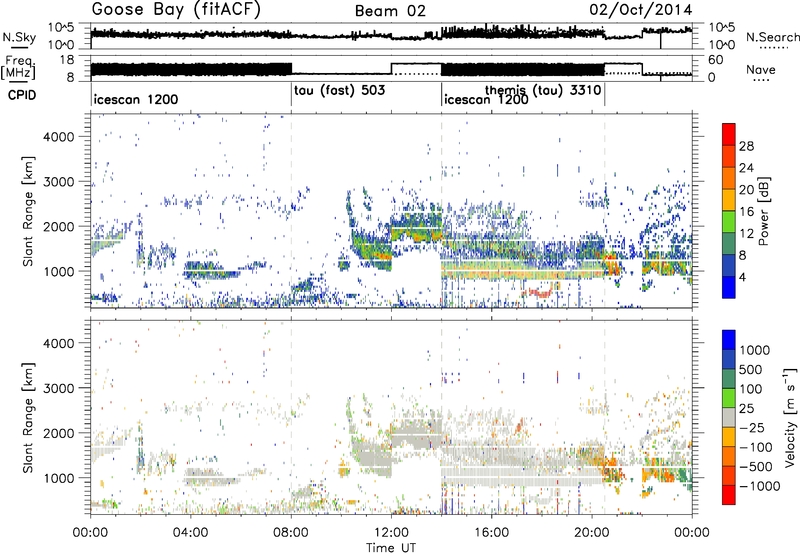800x554 pixels.
Task: Click the Power scale value '4'
Action: [743, 278]
